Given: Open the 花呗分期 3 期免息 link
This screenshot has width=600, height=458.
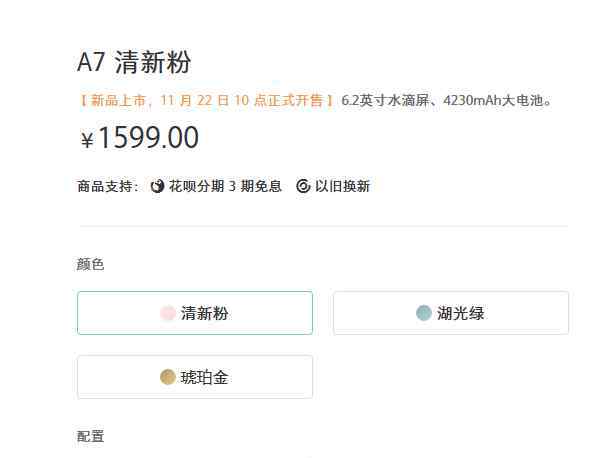Looking at the screenshot, I should point(225,186).
